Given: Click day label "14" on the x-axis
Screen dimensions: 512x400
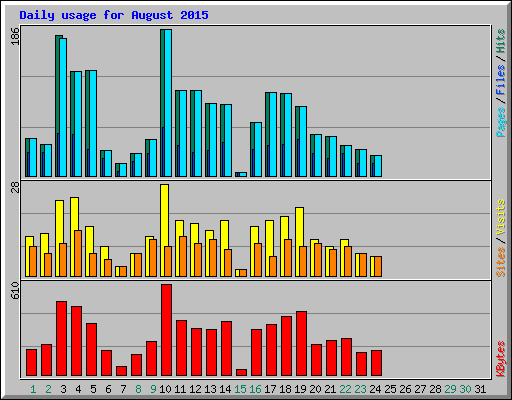Looking at the screenshot, I should [x=225, y=389].
